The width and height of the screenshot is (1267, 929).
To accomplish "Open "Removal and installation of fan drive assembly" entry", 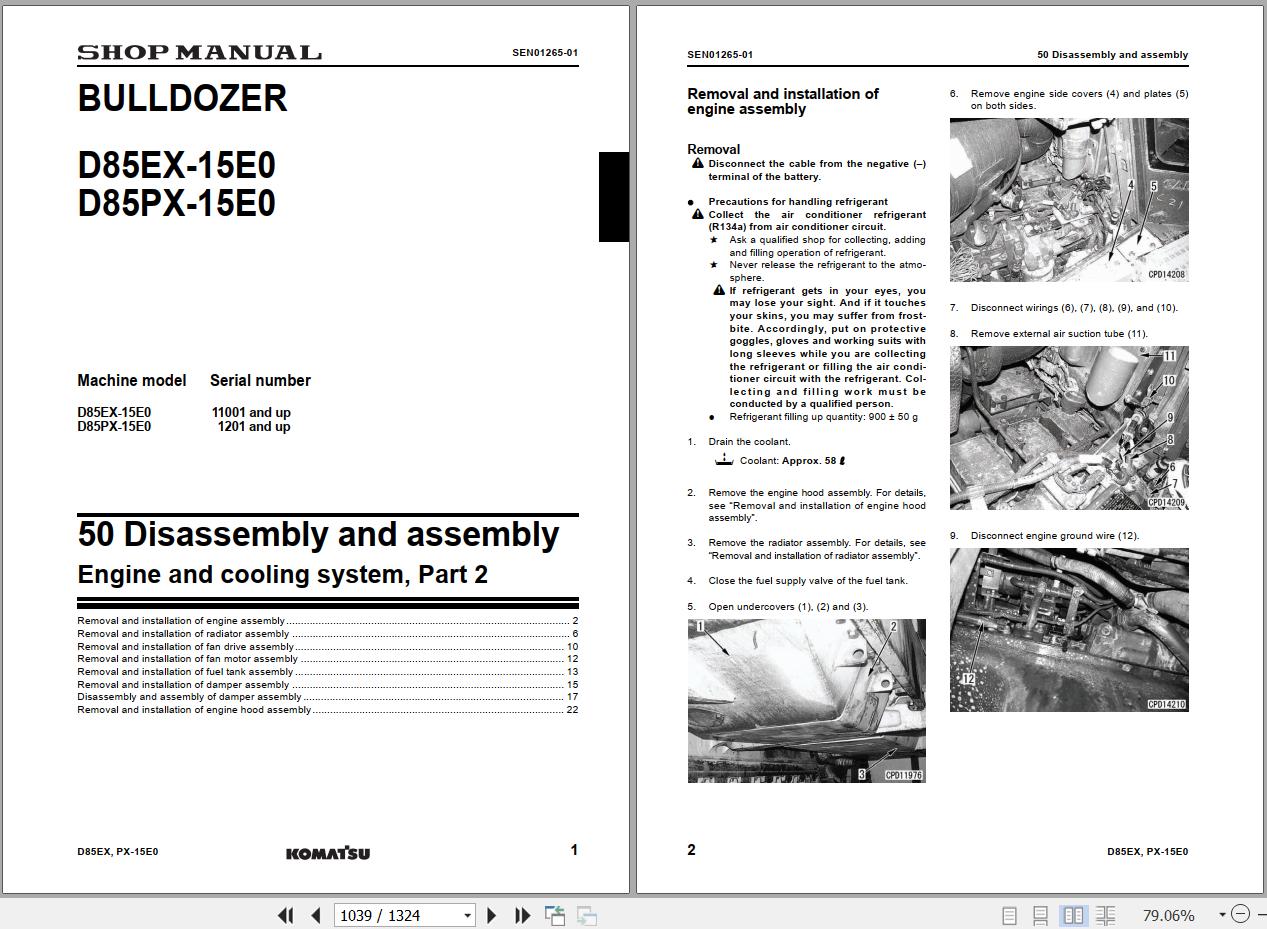I will point(328,647).
